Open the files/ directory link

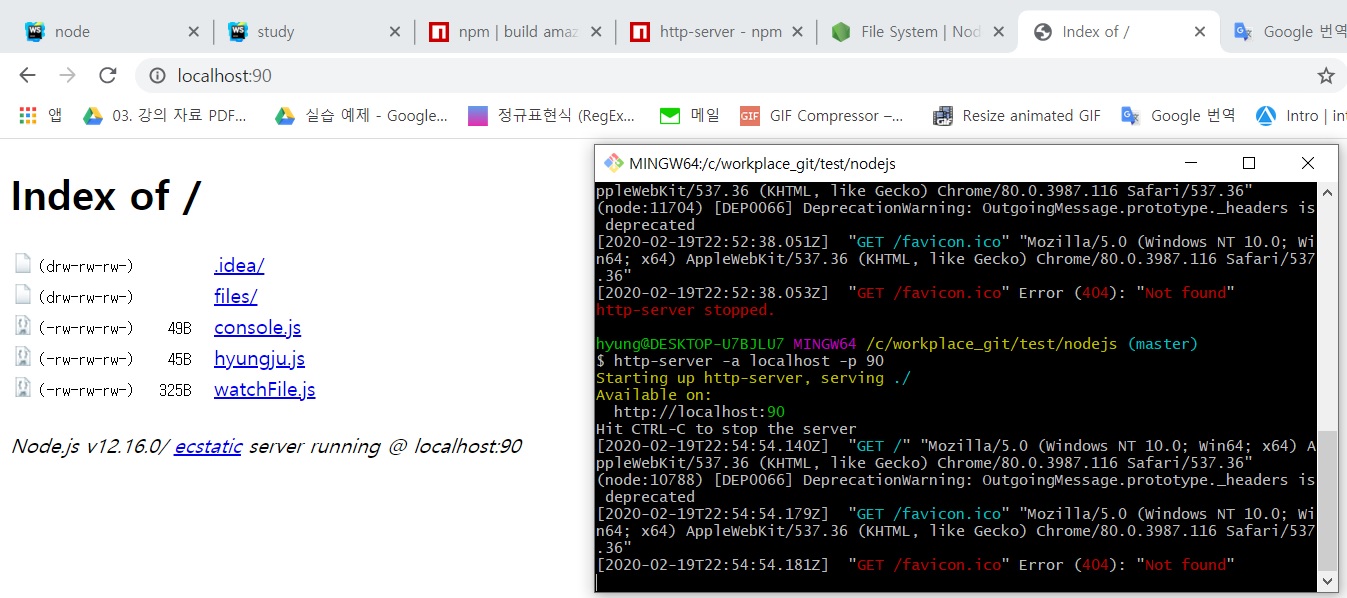click(x=235, y=297)
